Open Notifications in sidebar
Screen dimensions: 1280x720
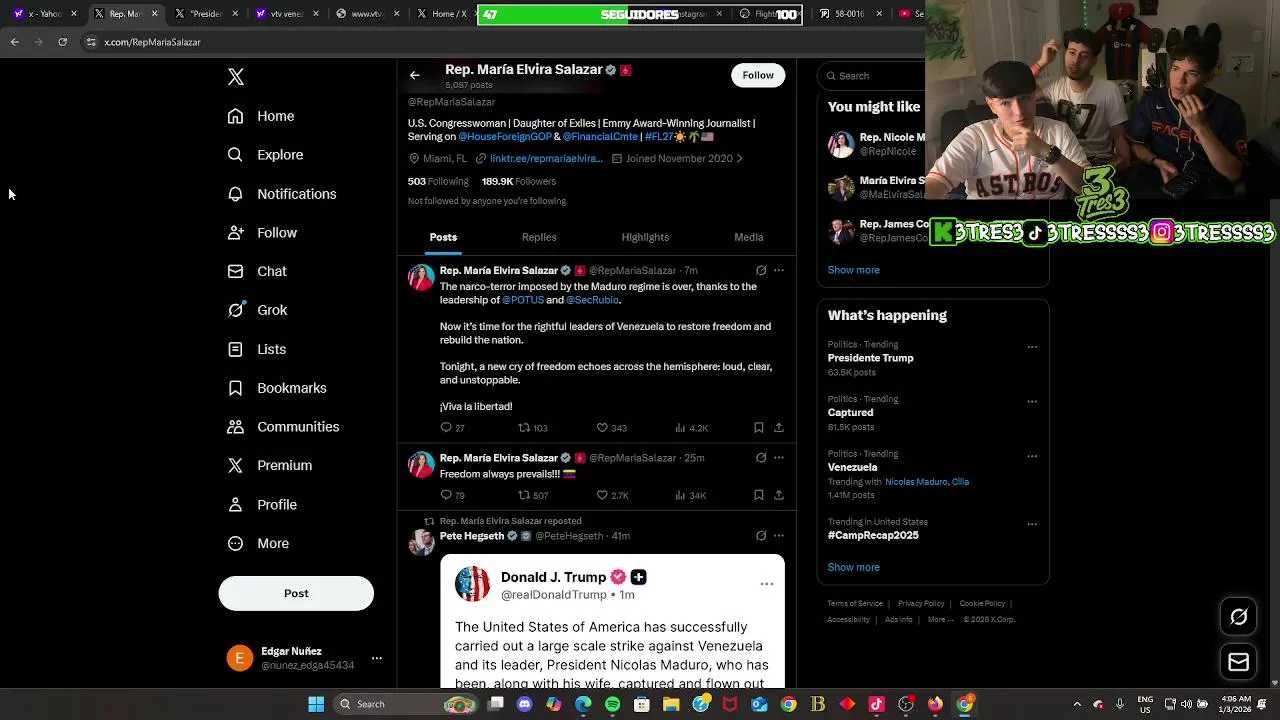coord(282,194)
